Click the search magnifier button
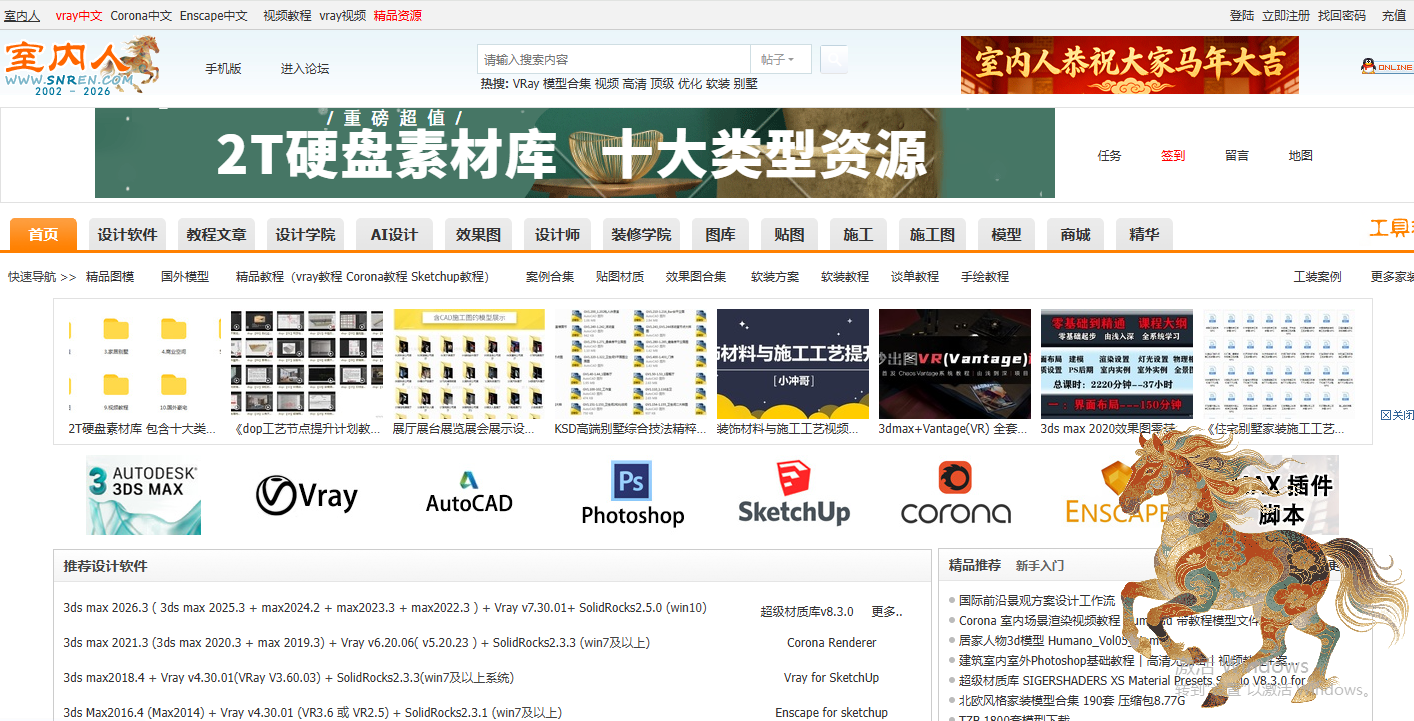The width and height of the screenshot is (1414, 721). click(834, 60)
